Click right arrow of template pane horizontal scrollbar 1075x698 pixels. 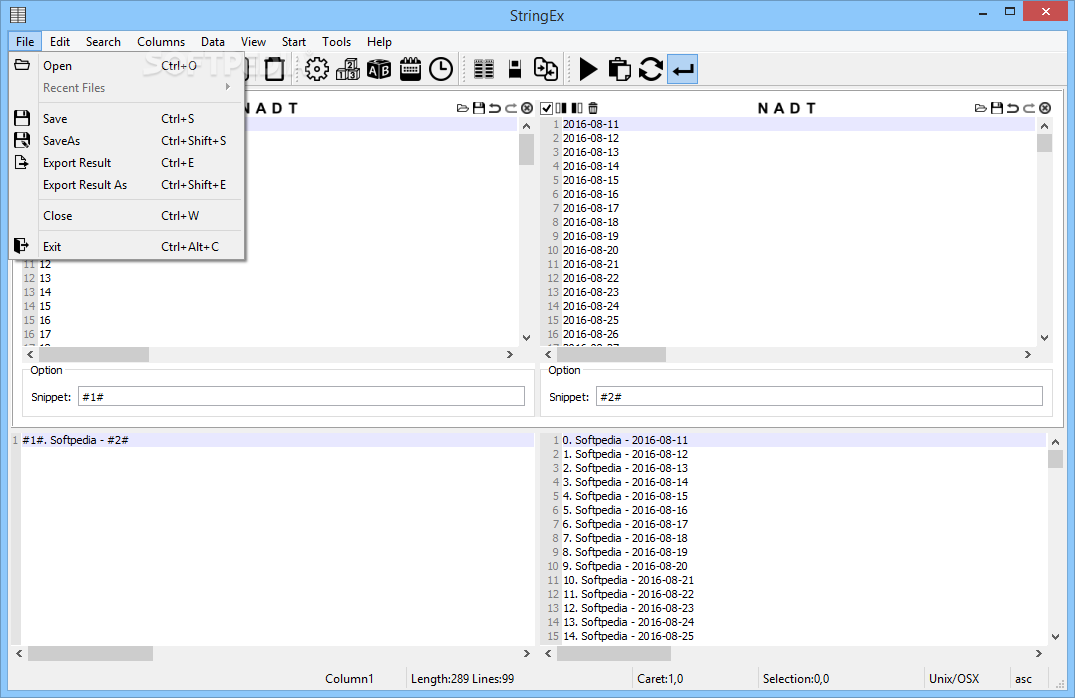527,653
